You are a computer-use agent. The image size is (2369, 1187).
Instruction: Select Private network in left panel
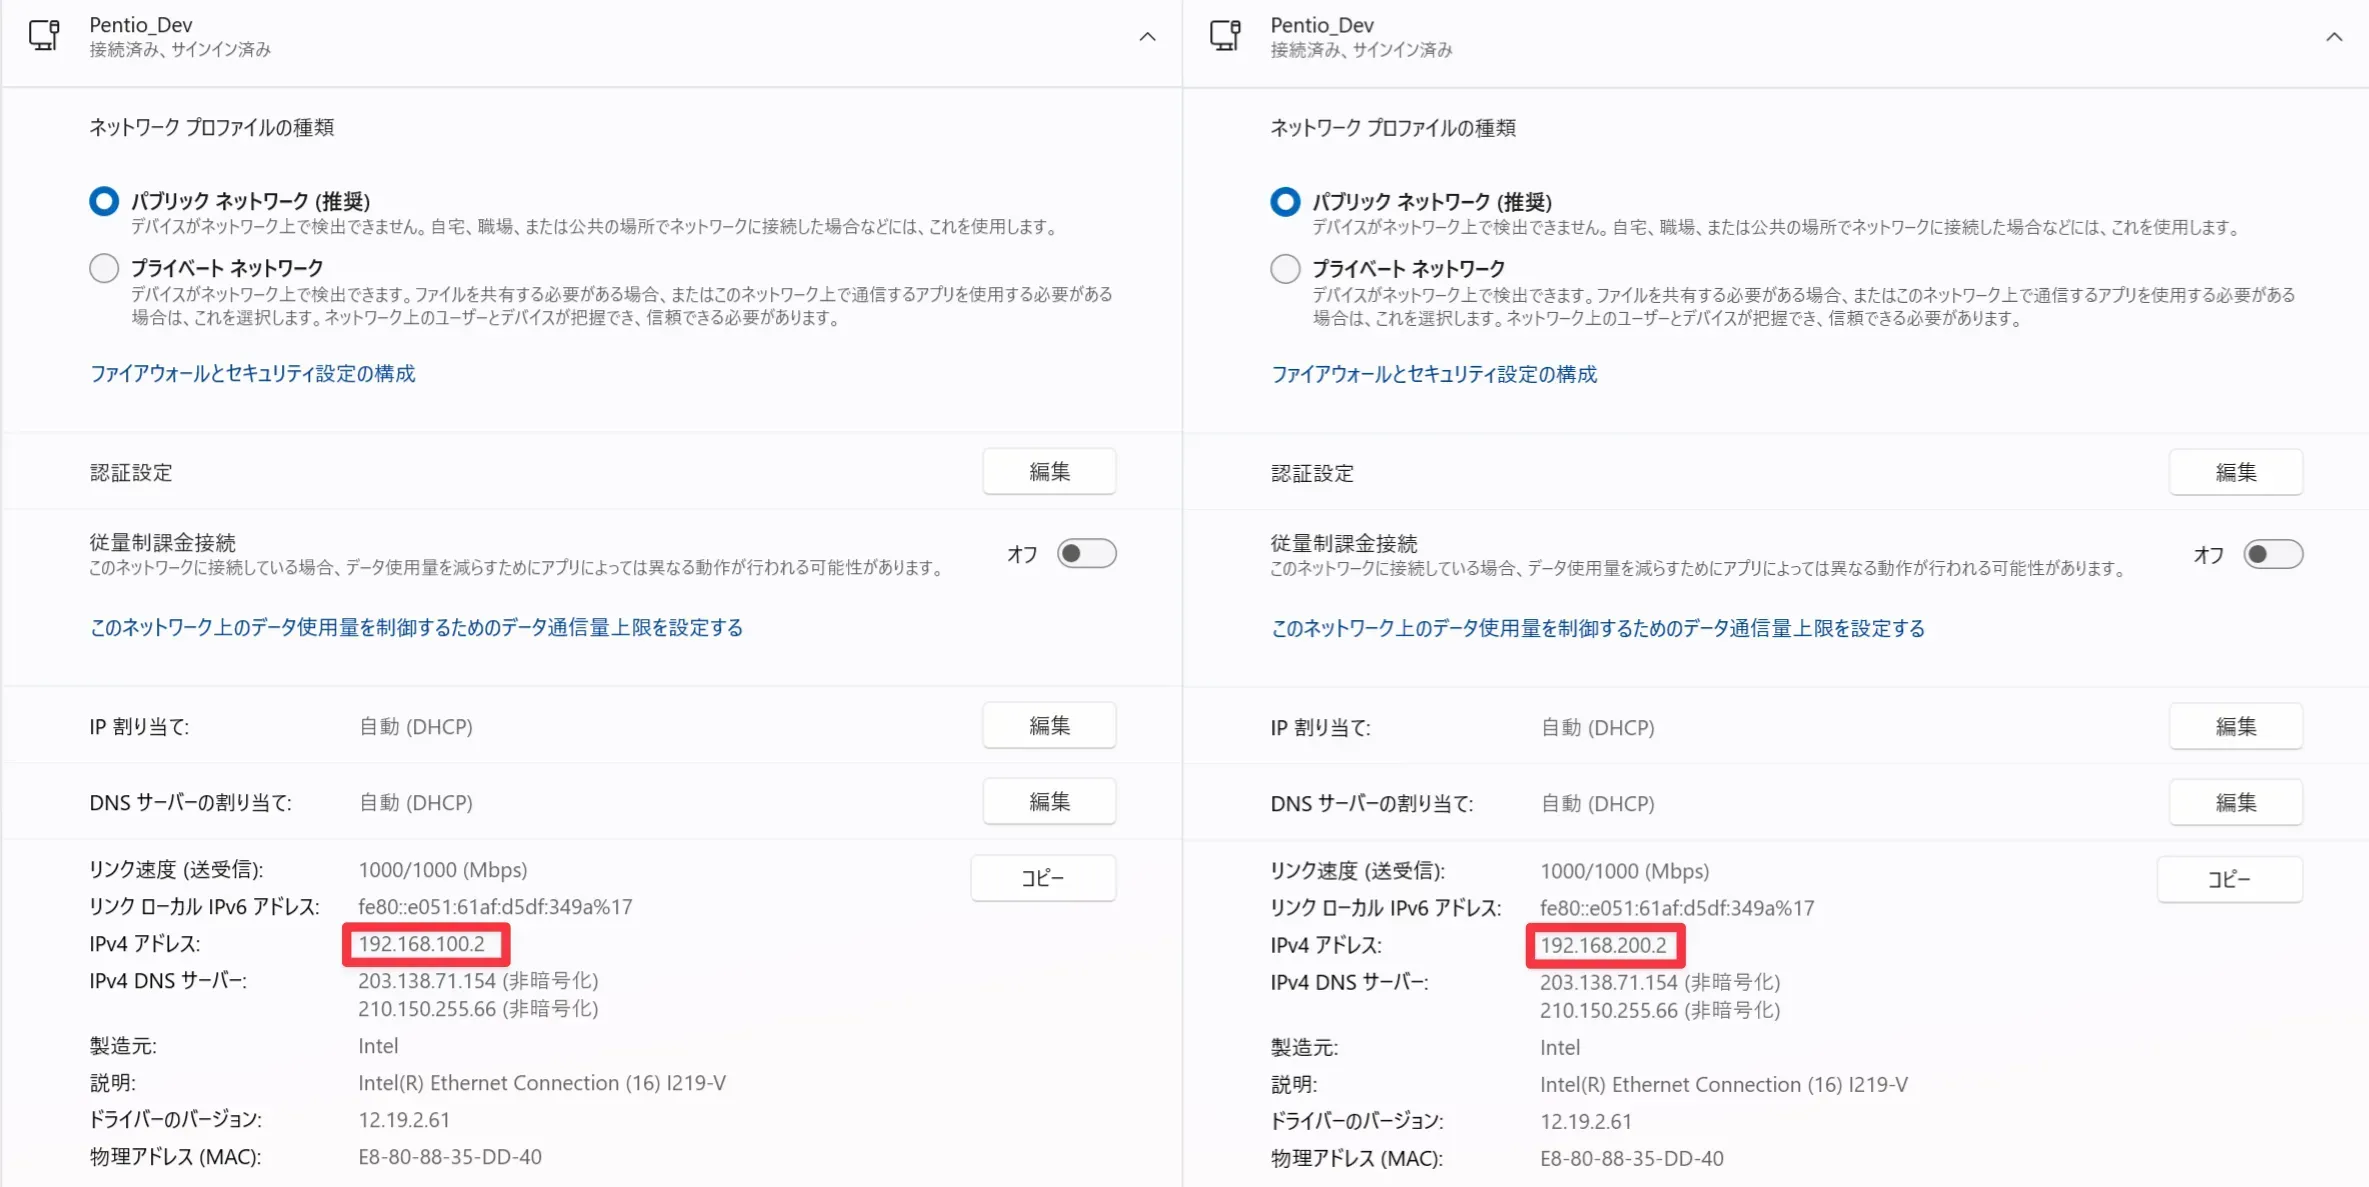(104, 268)
